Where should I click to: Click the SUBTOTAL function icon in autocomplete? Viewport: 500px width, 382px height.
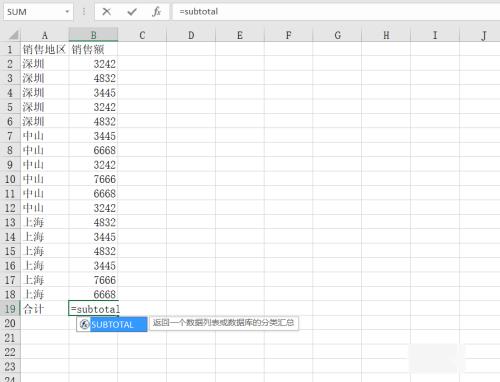(x=85, y=324)
